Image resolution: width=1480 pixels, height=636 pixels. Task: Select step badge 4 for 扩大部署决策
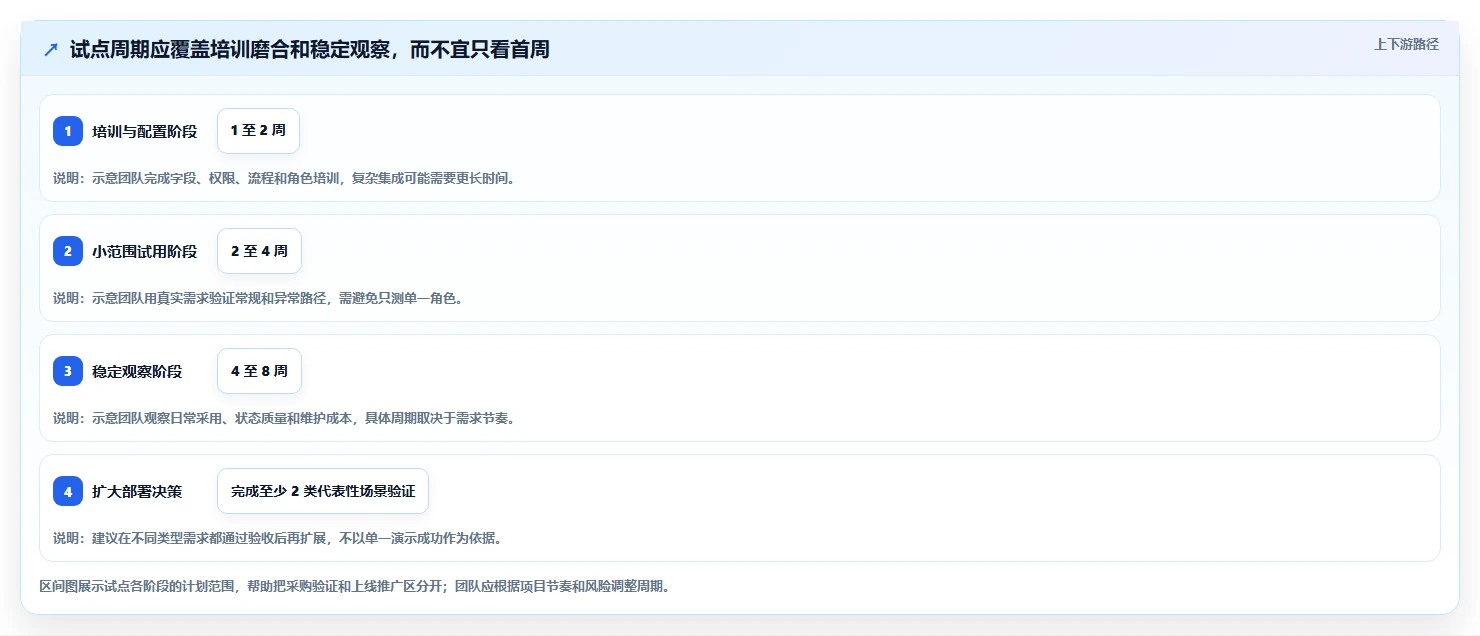coord(68,491)
